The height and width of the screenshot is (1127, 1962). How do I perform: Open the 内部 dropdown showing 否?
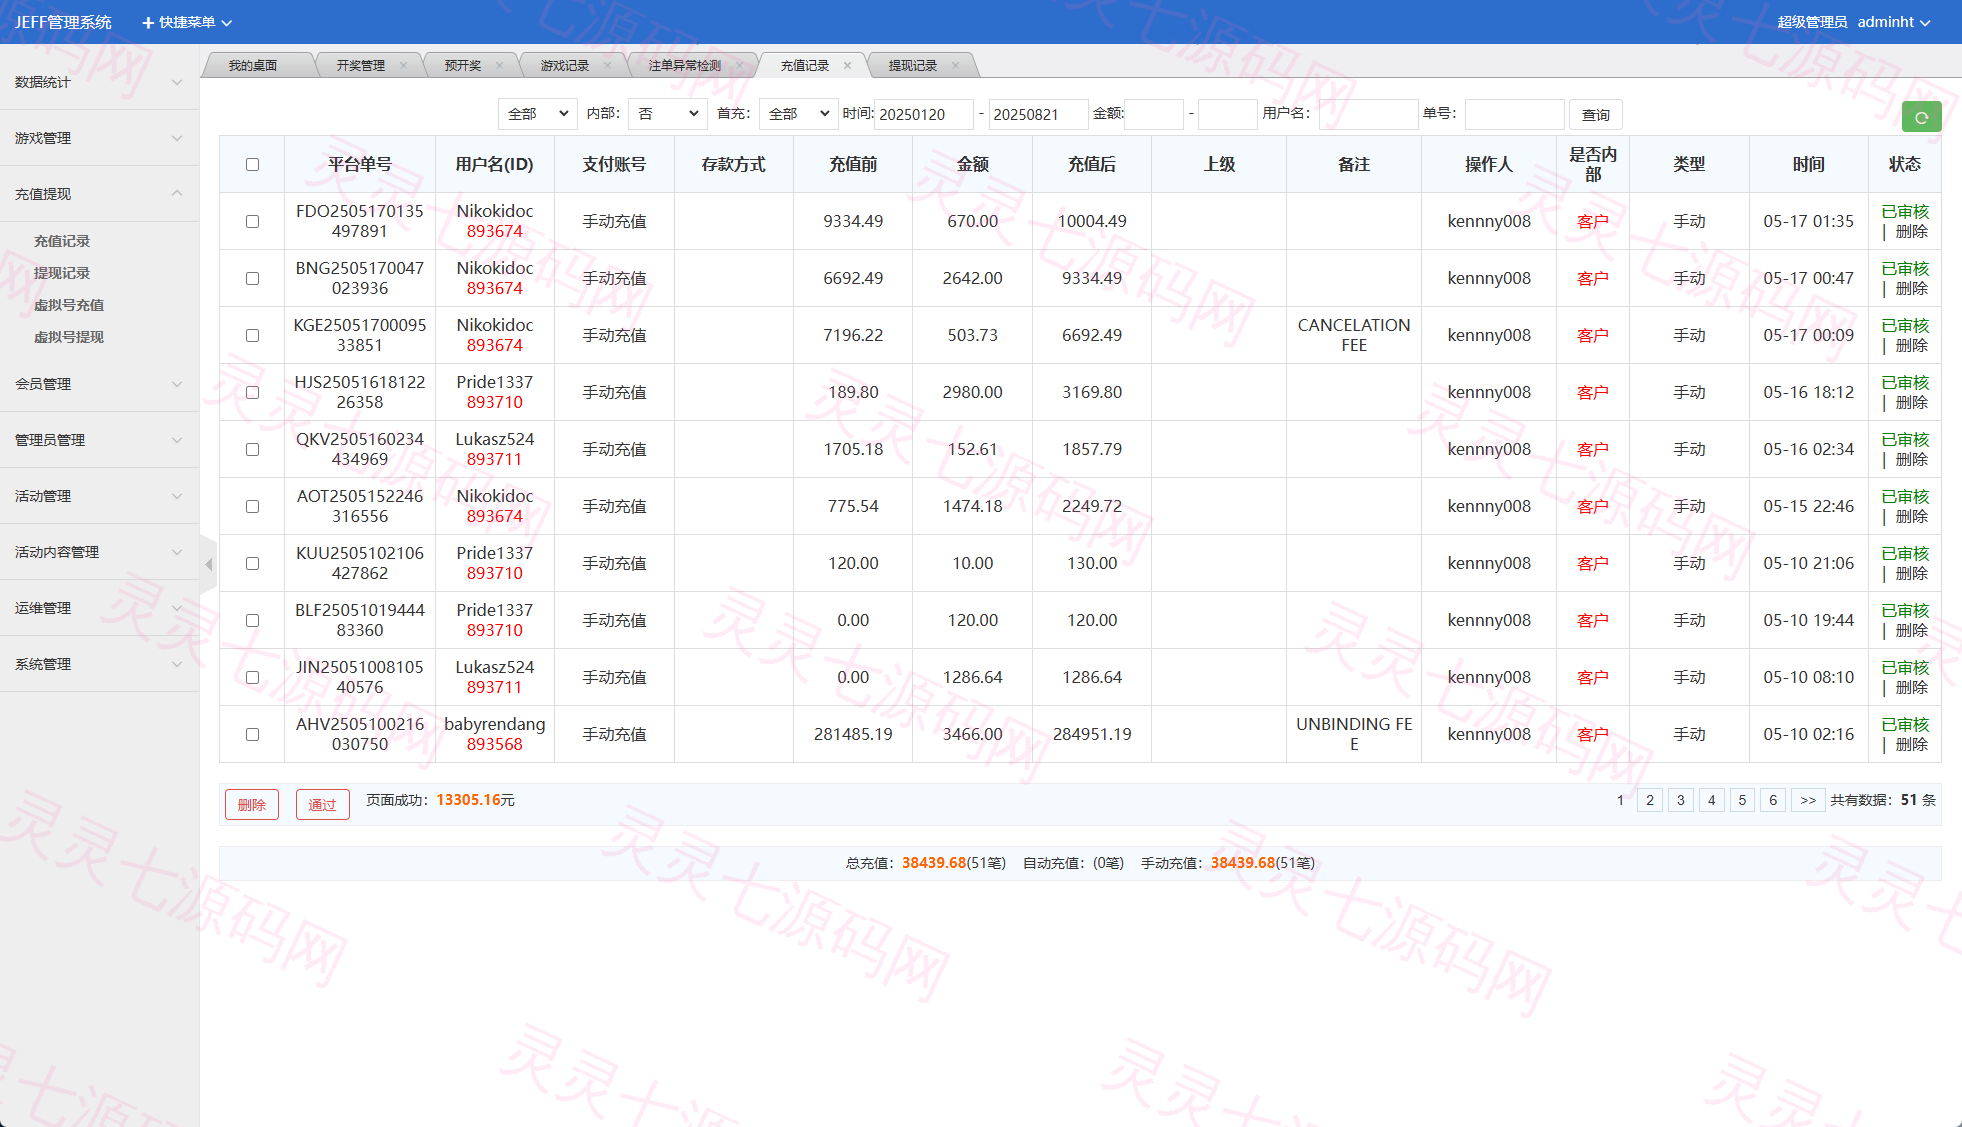point(667,114)
